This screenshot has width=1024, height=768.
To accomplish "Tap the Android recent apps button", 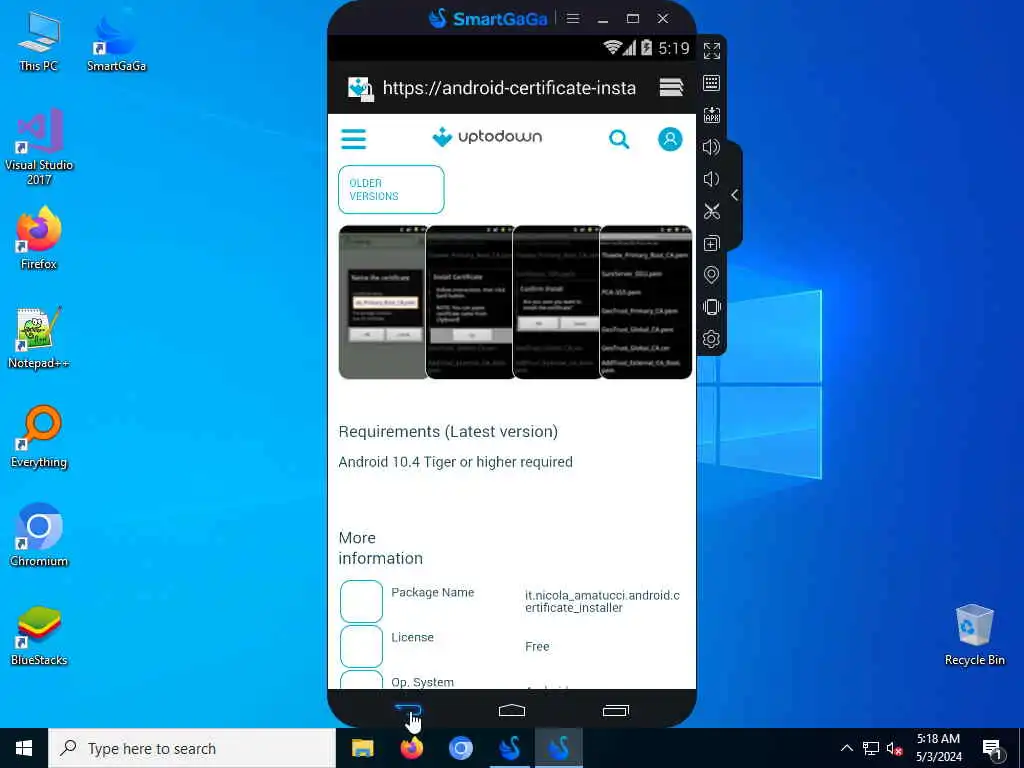I will (x=615, y=711).
